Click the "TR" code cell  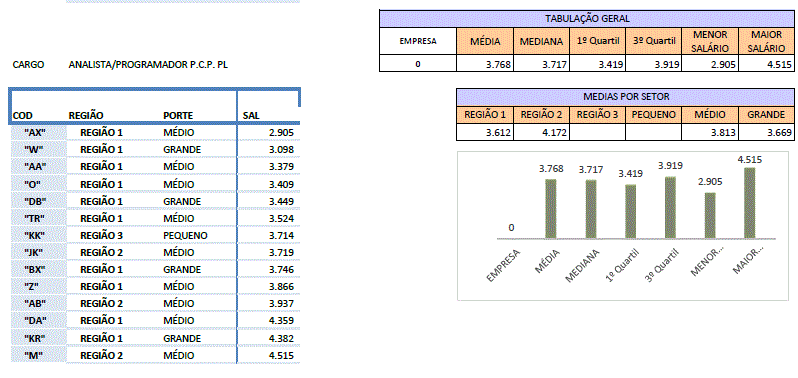(39, 218)
